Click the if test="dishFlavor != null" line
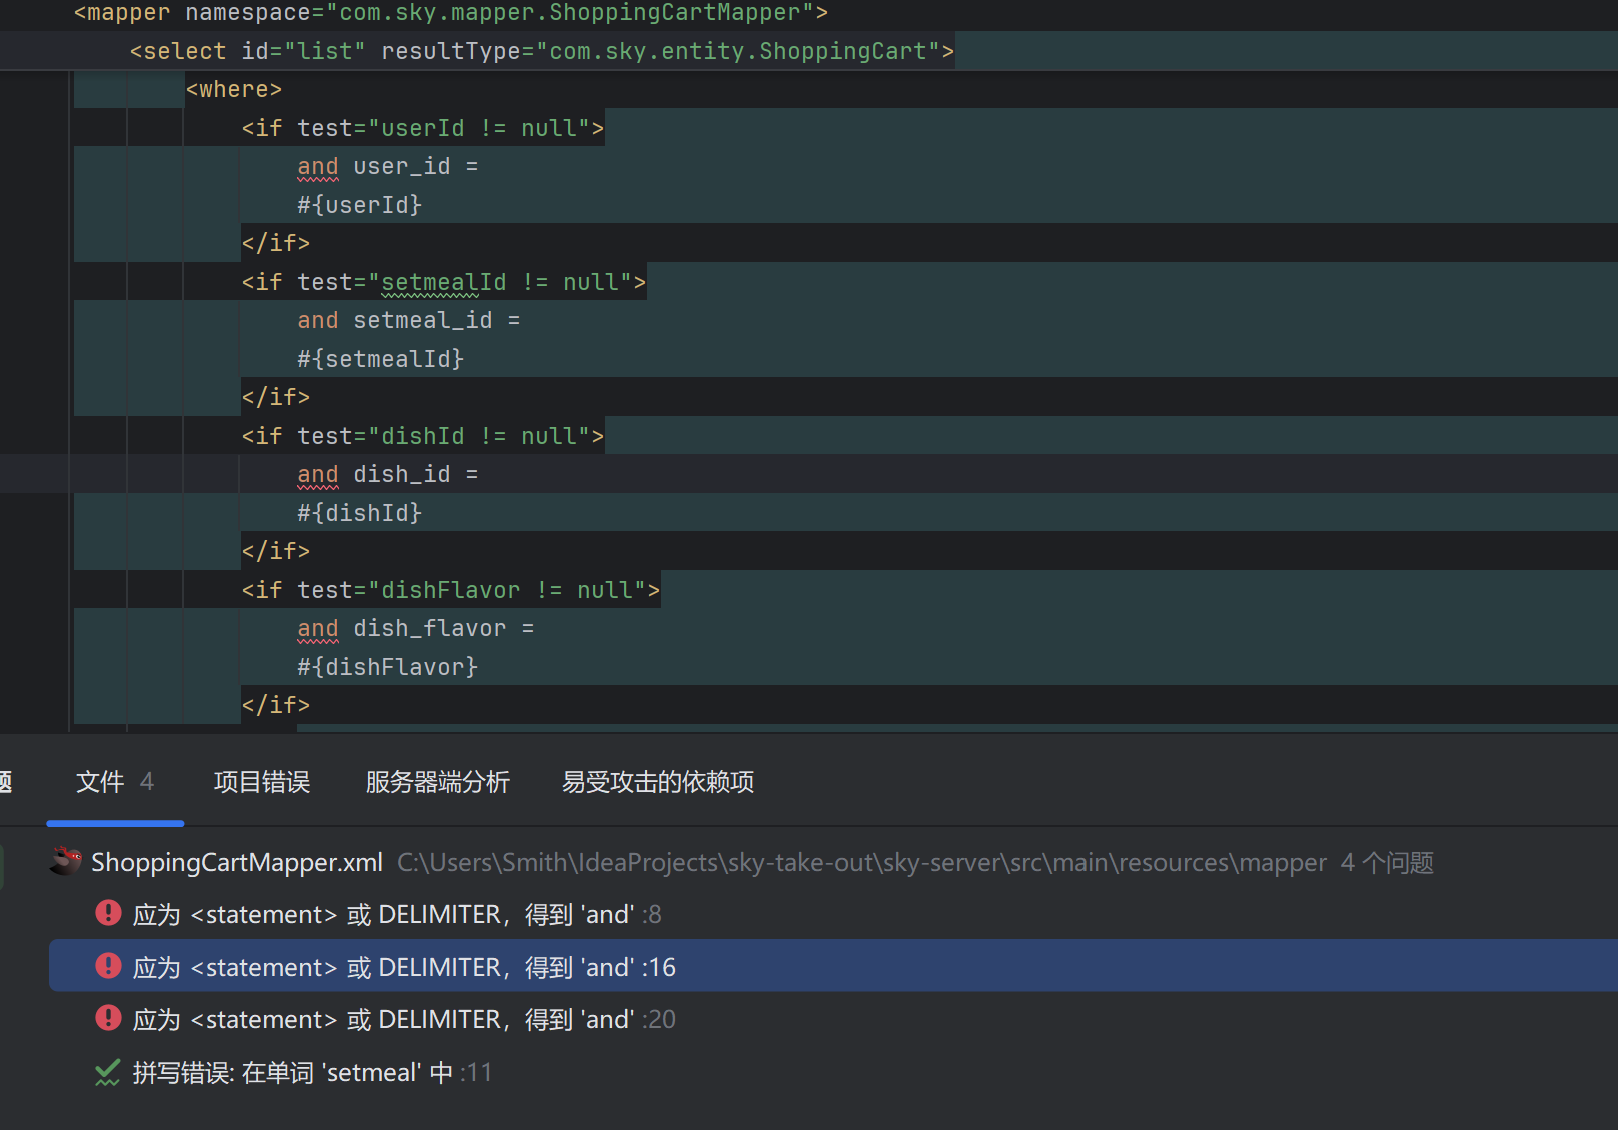The image size is (1618, 1130). click(450, 590)
